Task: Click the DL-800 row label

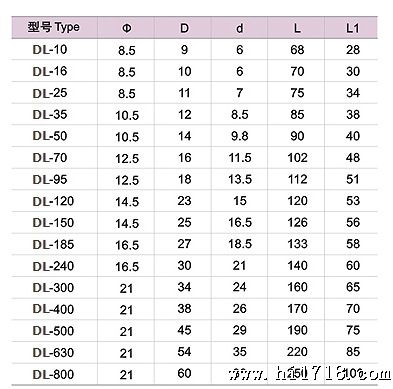Action: [53, 374]
